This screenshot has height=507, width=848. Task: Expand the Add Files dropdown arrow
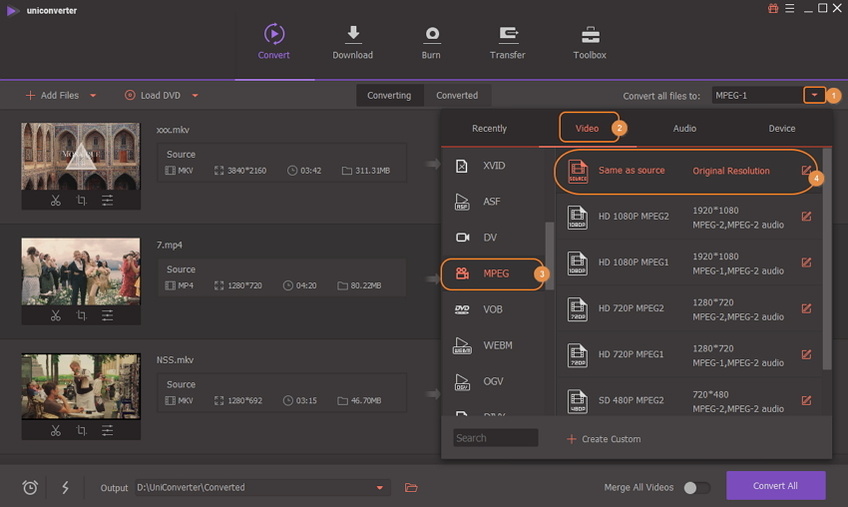point(93,96)
